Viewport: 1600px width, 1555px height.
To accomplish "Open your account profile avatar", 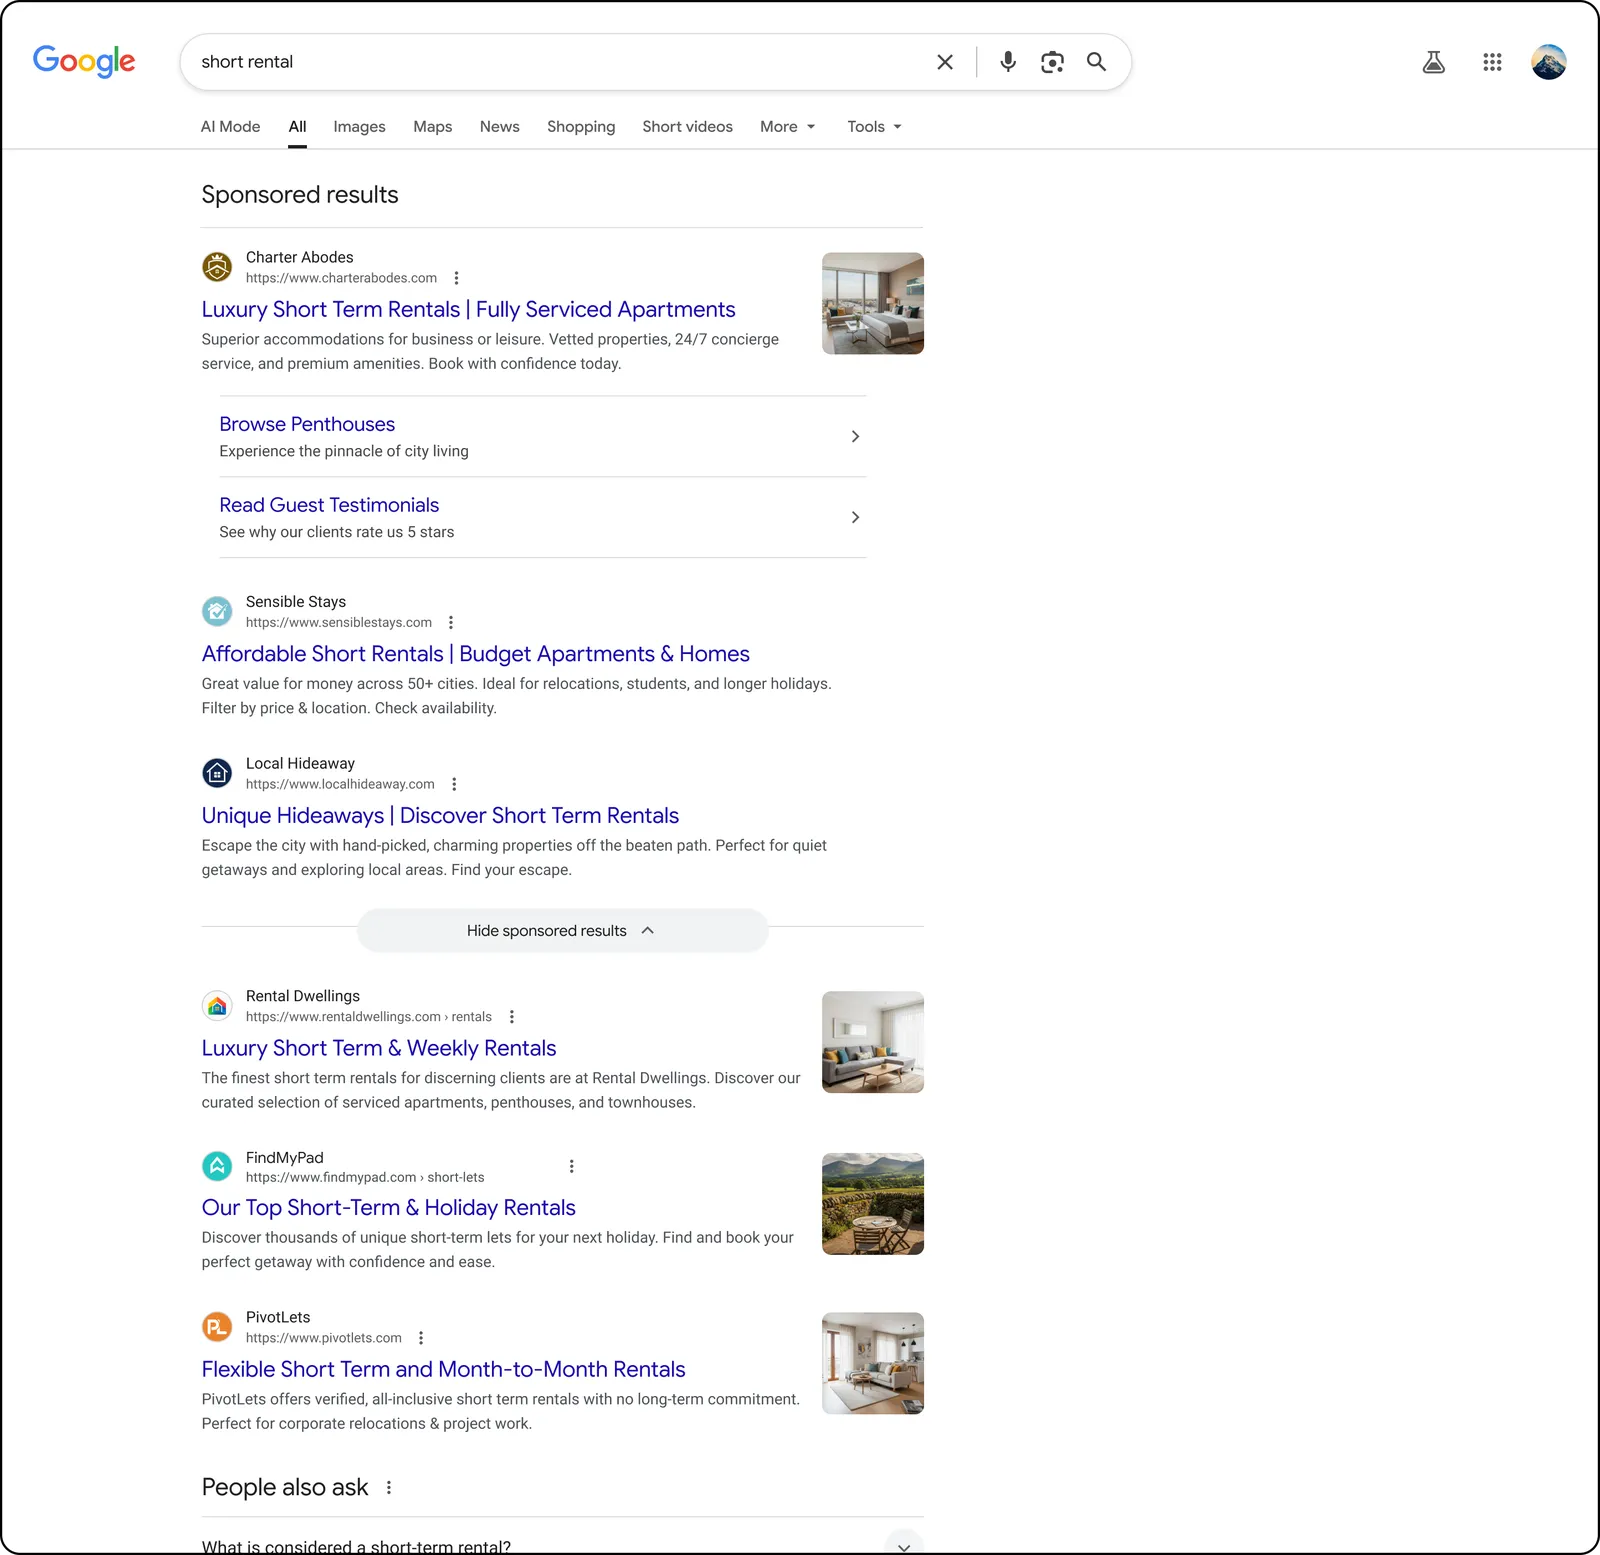I will click(x=1548, y=61).
